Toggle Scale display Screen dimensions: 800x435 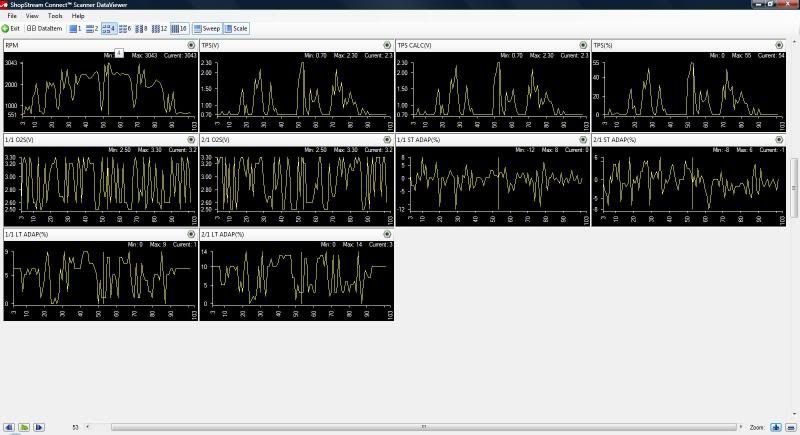point(236,28)
